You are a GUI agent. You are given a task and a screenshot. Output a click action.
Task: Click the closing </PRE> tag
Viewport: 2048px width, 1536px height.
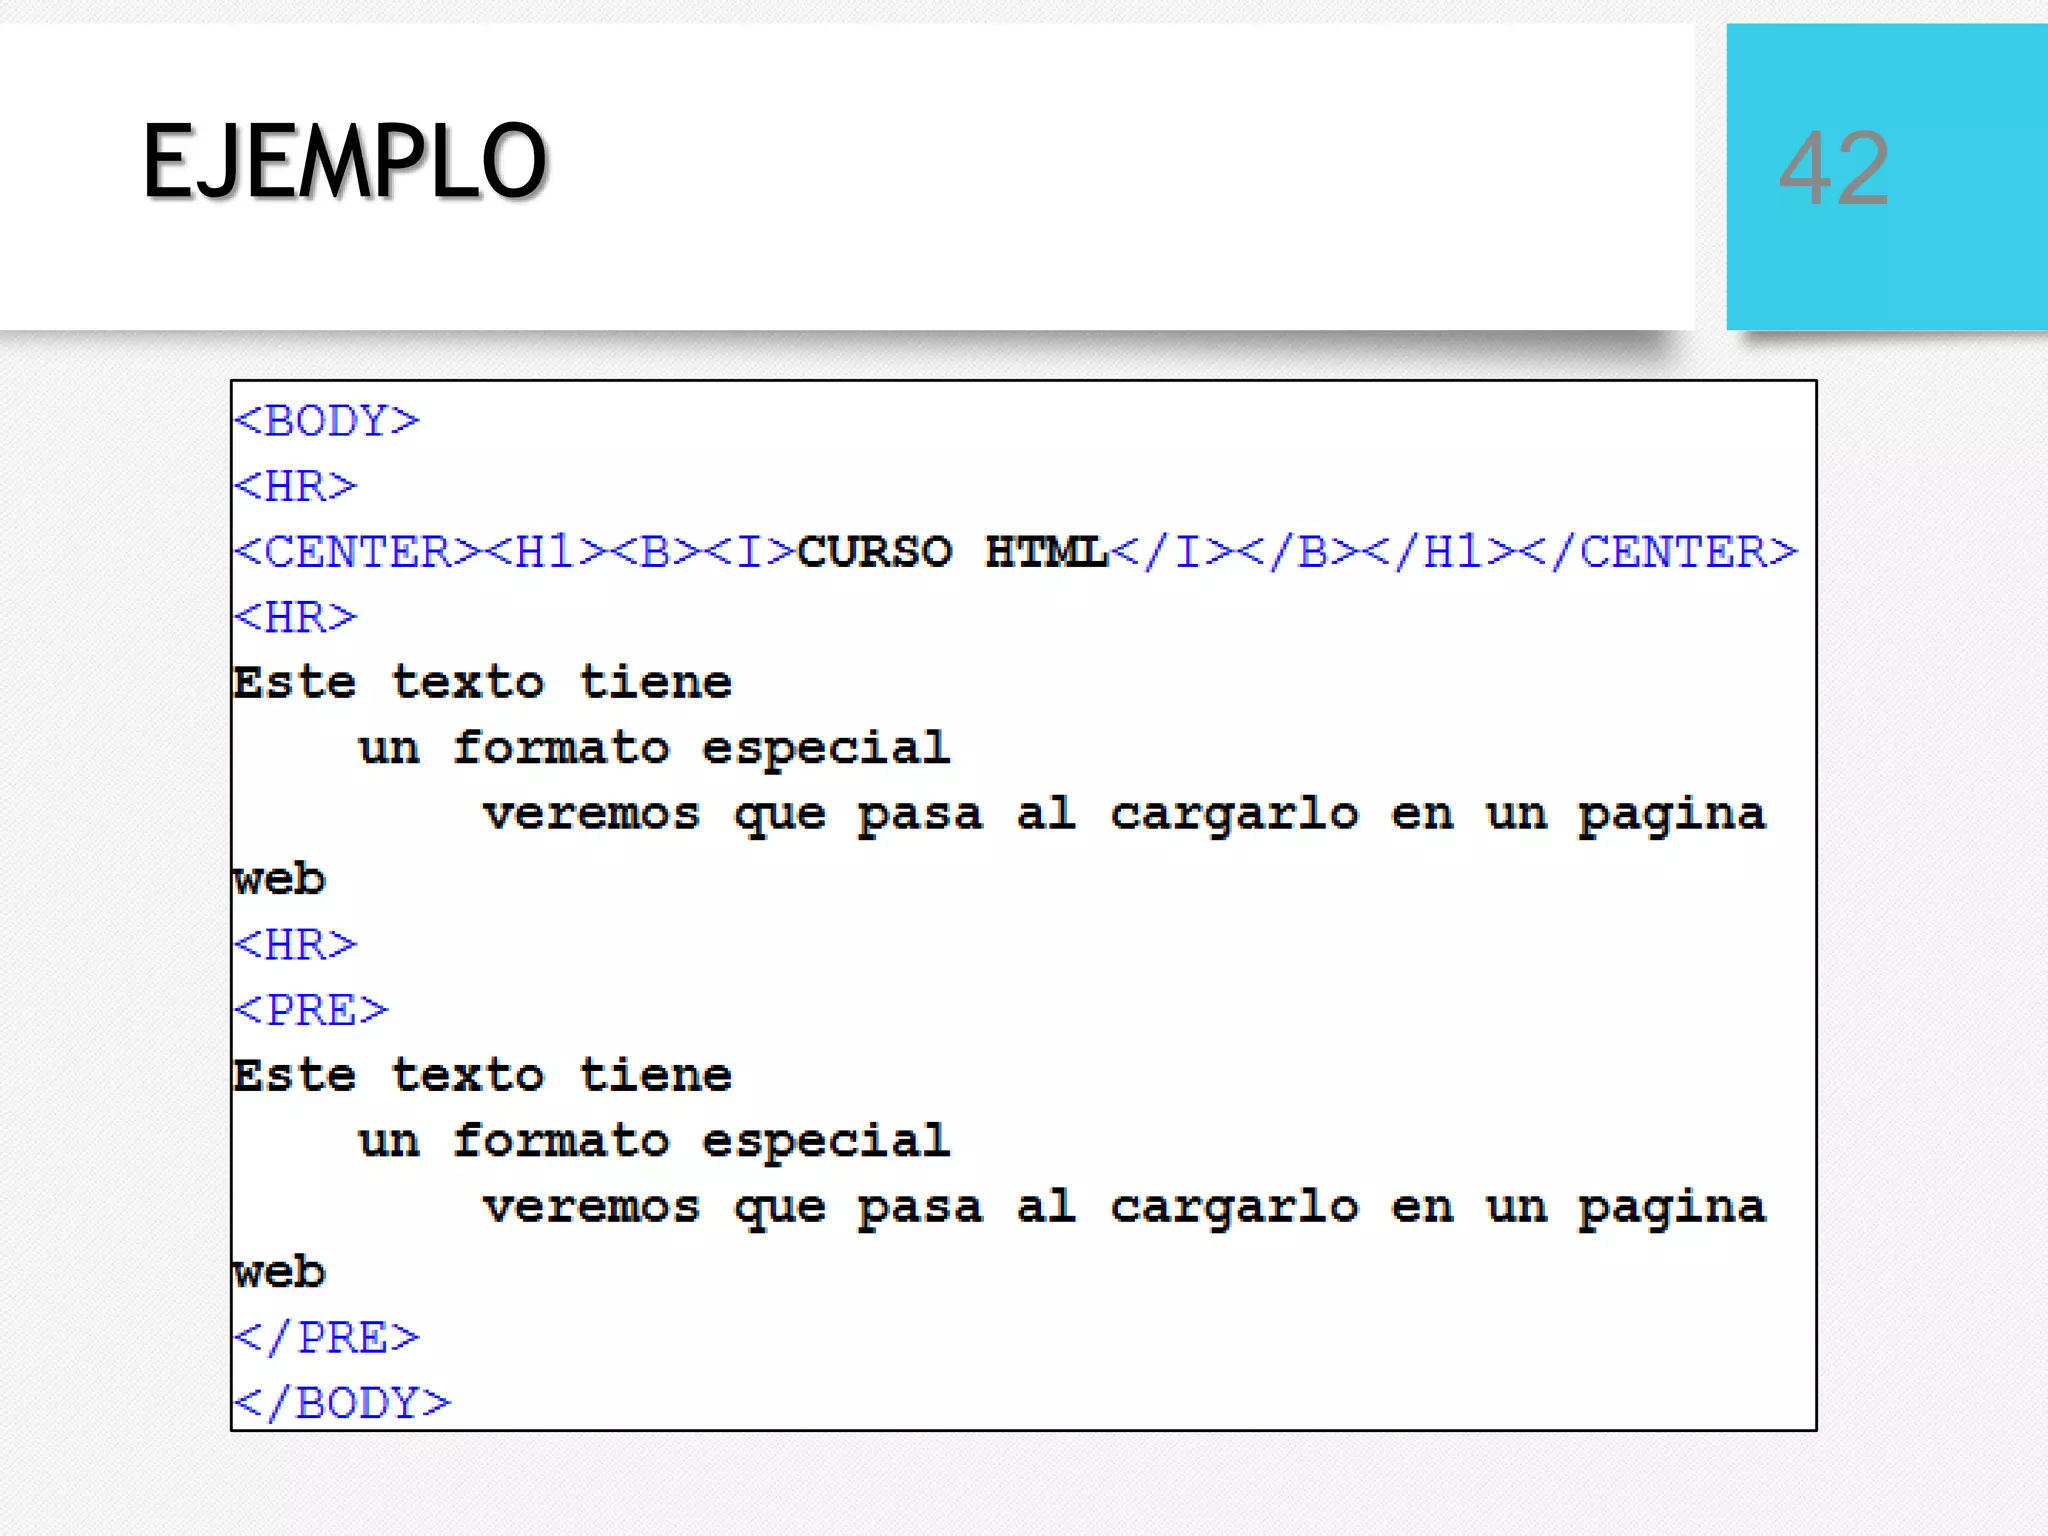327,1338
